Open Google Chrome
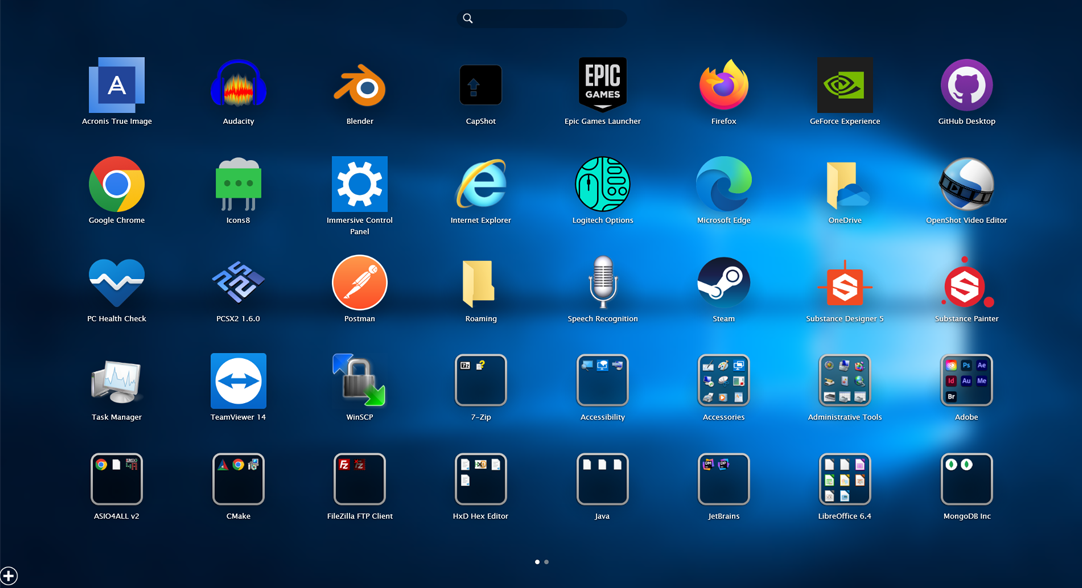The height and width of the screenshot is (588, 1082). [x=117, y=184]
